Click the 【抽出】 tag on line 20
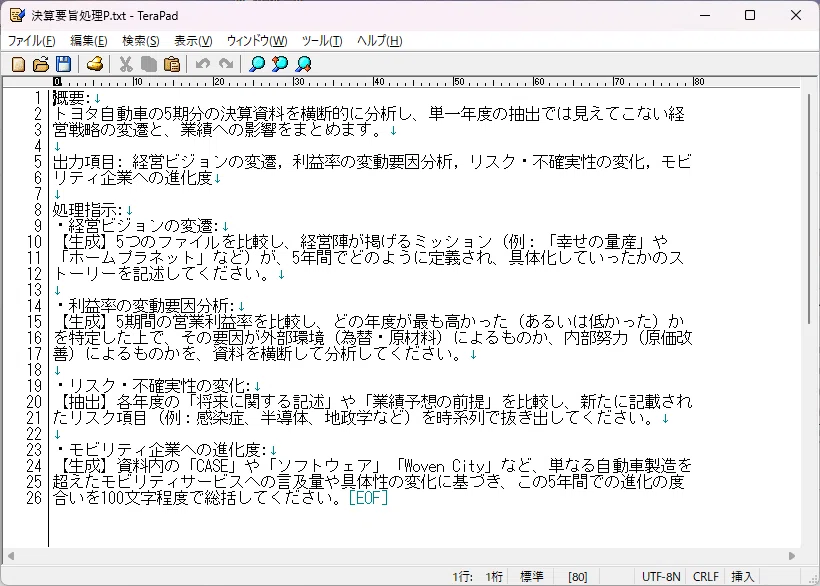 (84, 401)
